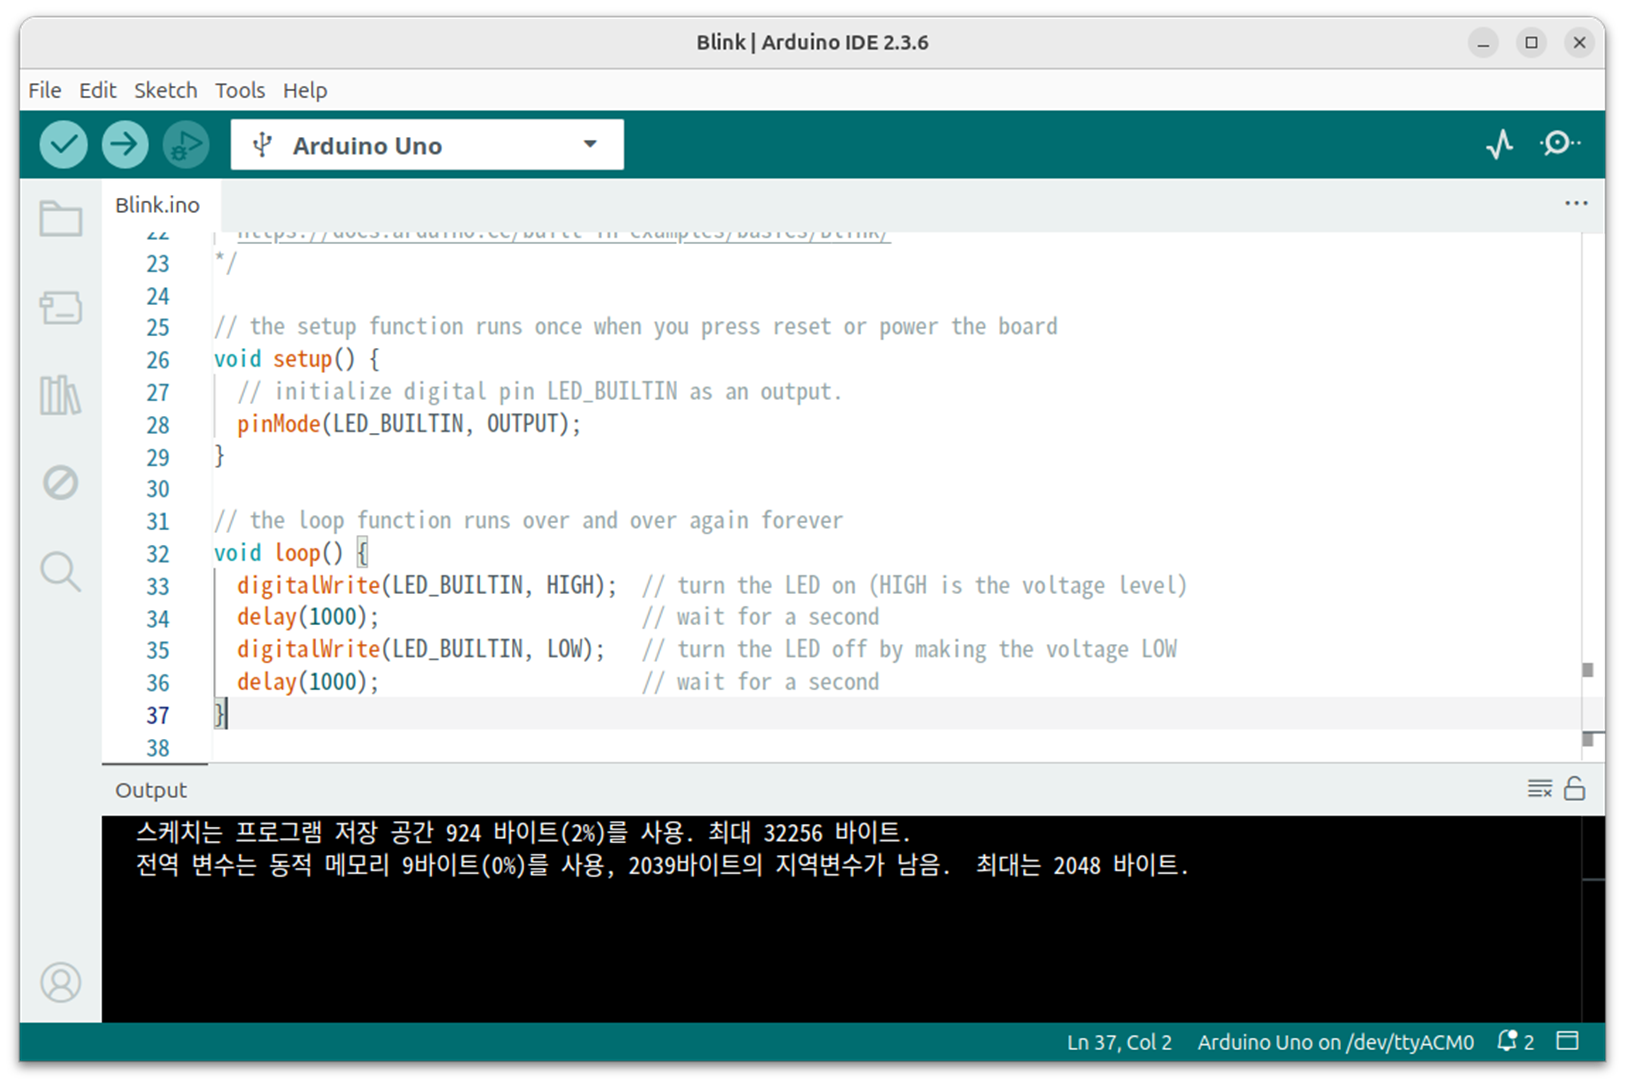Select the Output panel tab
This screenshot has height=1085, width=1625.
(x=151, y=790)
